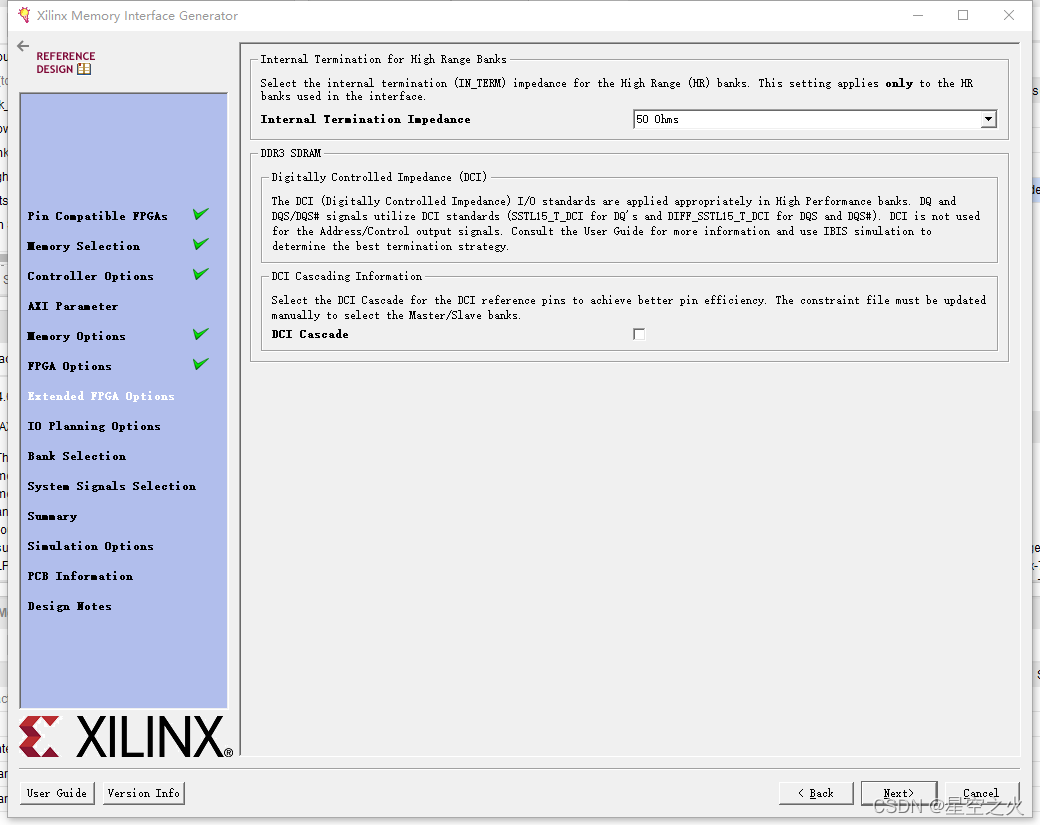Go to the Pin Compatible FPGAs step

pyautogui.click(x=98, y=216)
